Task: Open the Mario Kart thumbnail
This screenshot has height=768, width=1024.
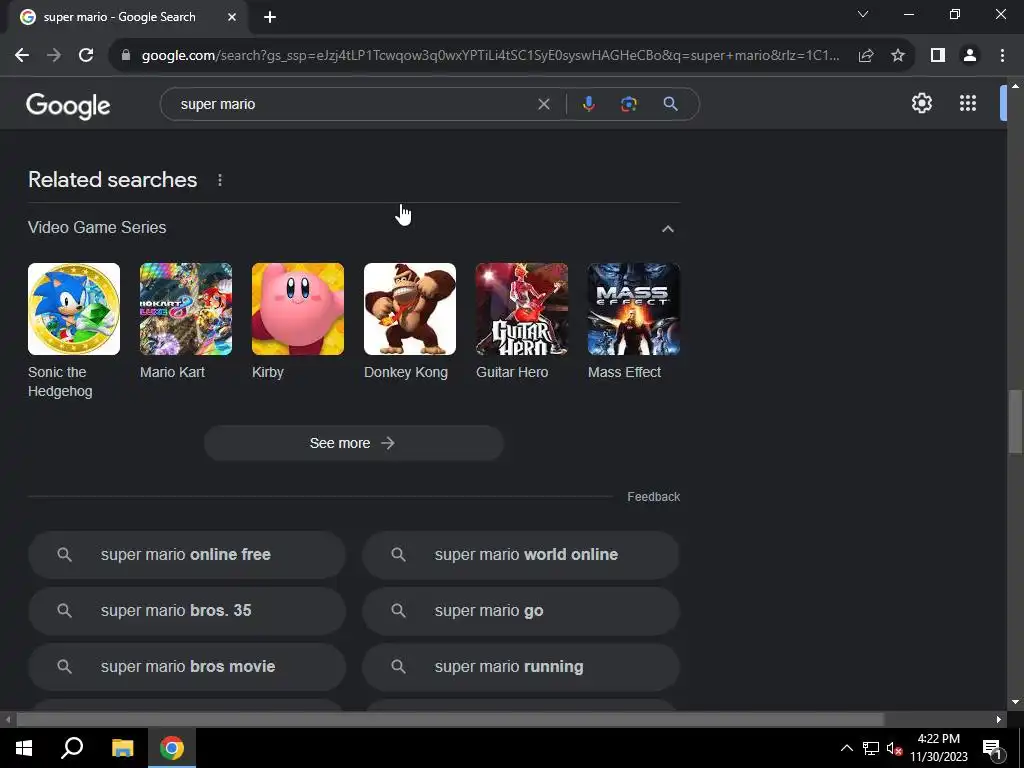Action: click(186, 309)
